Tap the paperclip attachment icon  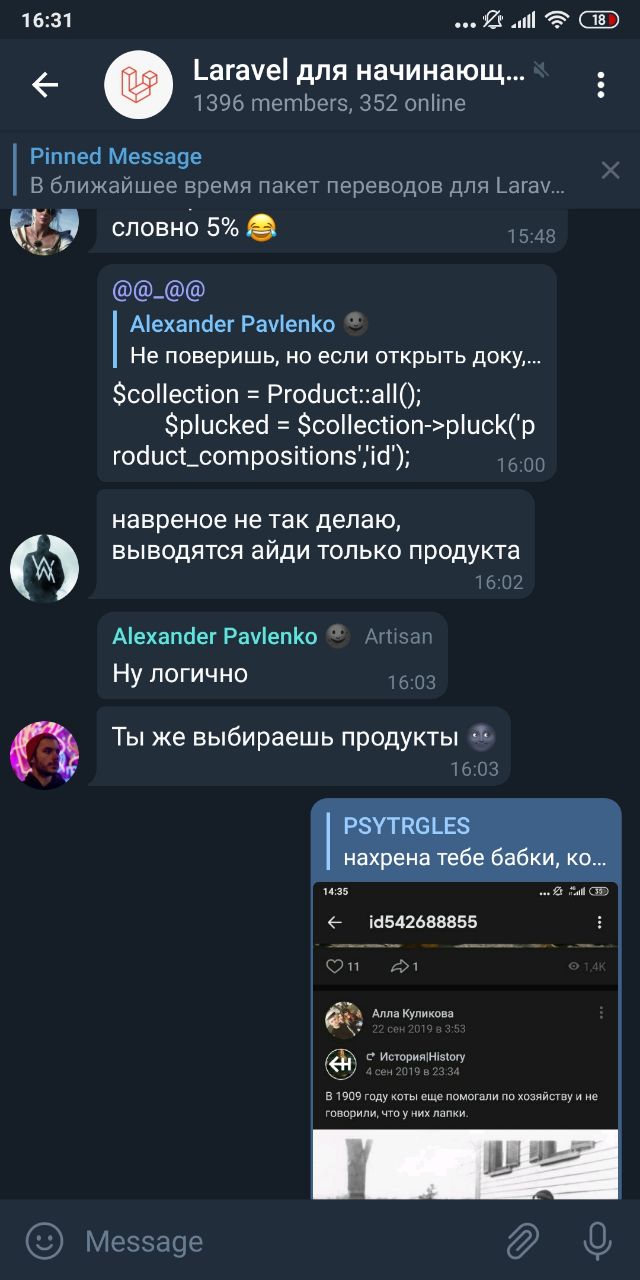pyautogui.click(x=522, y=1241)
